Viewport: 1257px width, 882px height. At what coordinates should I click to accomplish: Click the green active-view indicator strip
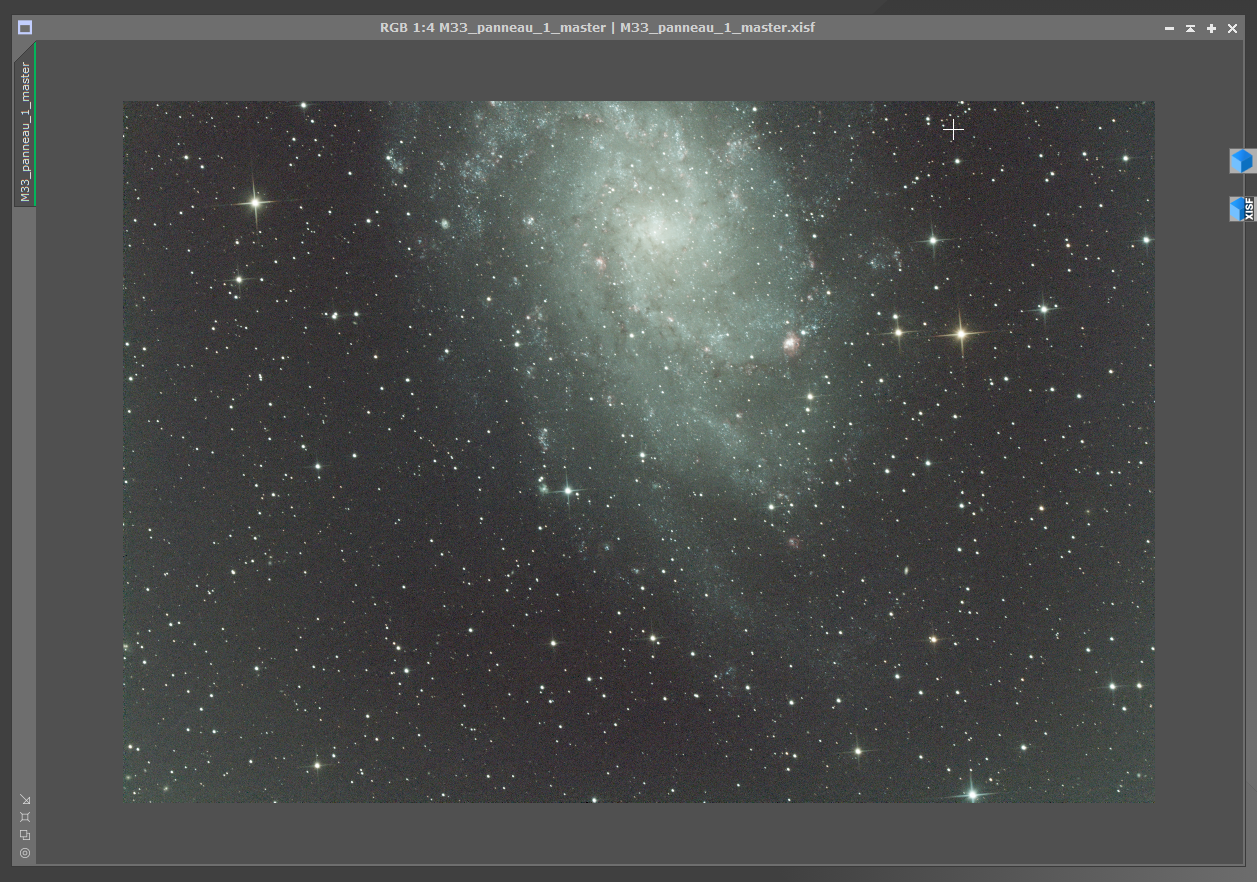[x=36, y=120]
